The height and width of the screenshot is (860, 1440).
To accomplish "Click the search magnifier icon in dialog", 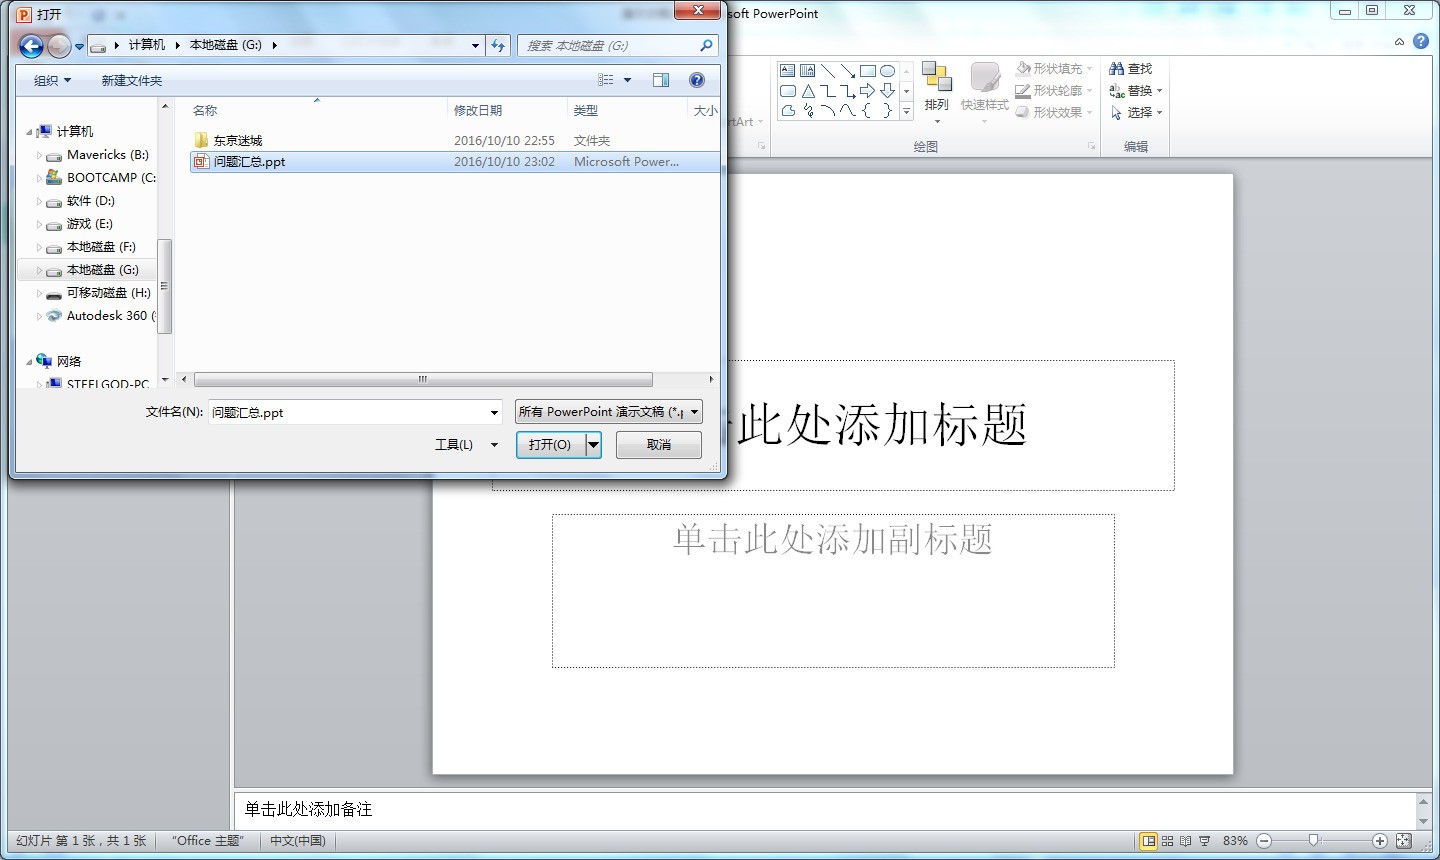I will (706, 45).
